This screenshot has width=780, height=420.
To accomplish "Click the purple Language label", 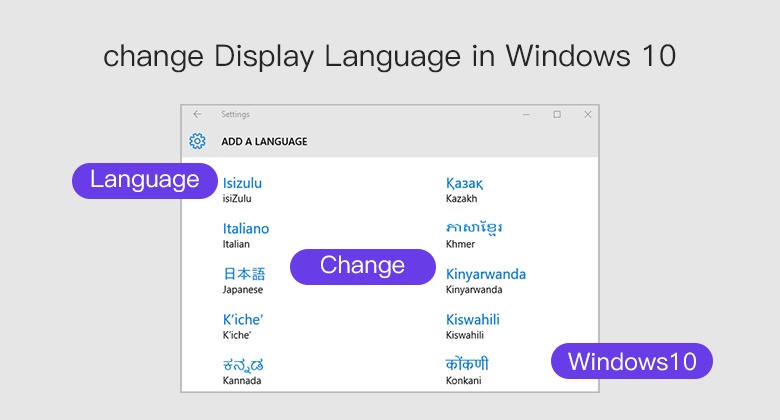I will (x=145, y=181).
